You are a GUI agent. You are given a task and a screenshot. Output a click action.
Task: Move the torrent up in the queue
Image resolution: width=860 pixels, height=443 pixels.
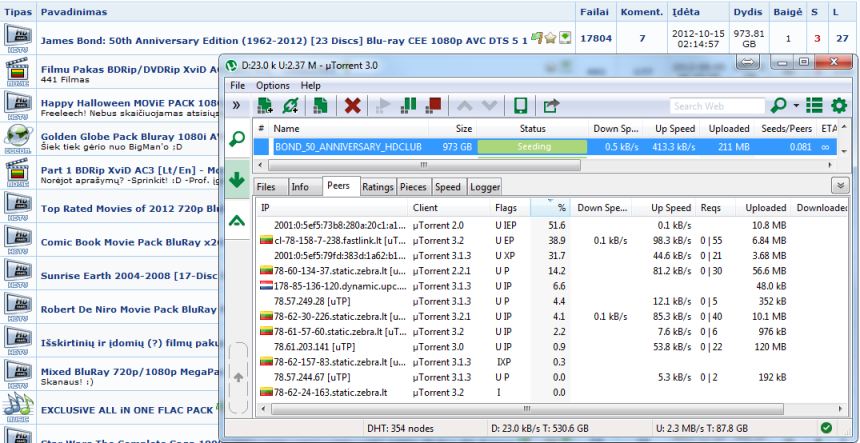464,105
